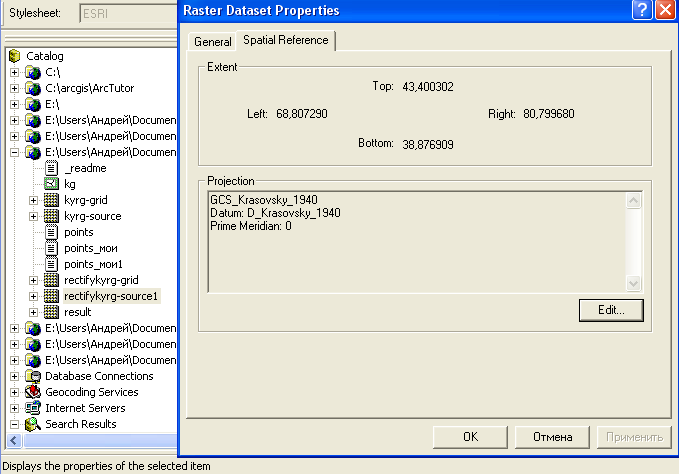Expand the kyrg-source raster bands
Screen dimensions: 679x474
[x=33, y=216]
